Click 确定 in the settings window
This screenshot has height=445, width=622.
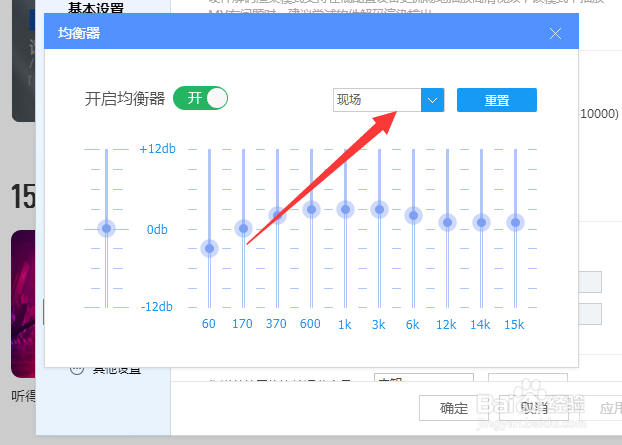(453, 408)
